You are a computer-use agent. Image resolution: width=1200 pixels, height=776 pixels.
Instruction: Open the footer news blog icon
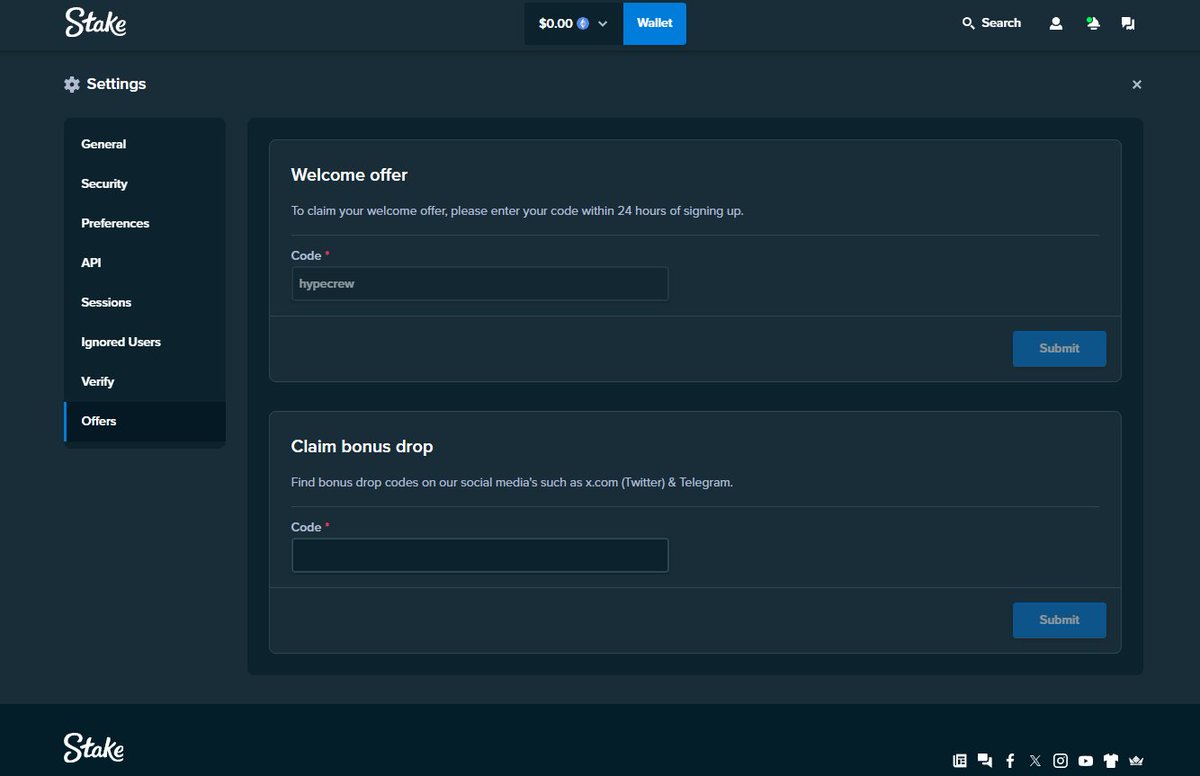click(x=960, y=760)
